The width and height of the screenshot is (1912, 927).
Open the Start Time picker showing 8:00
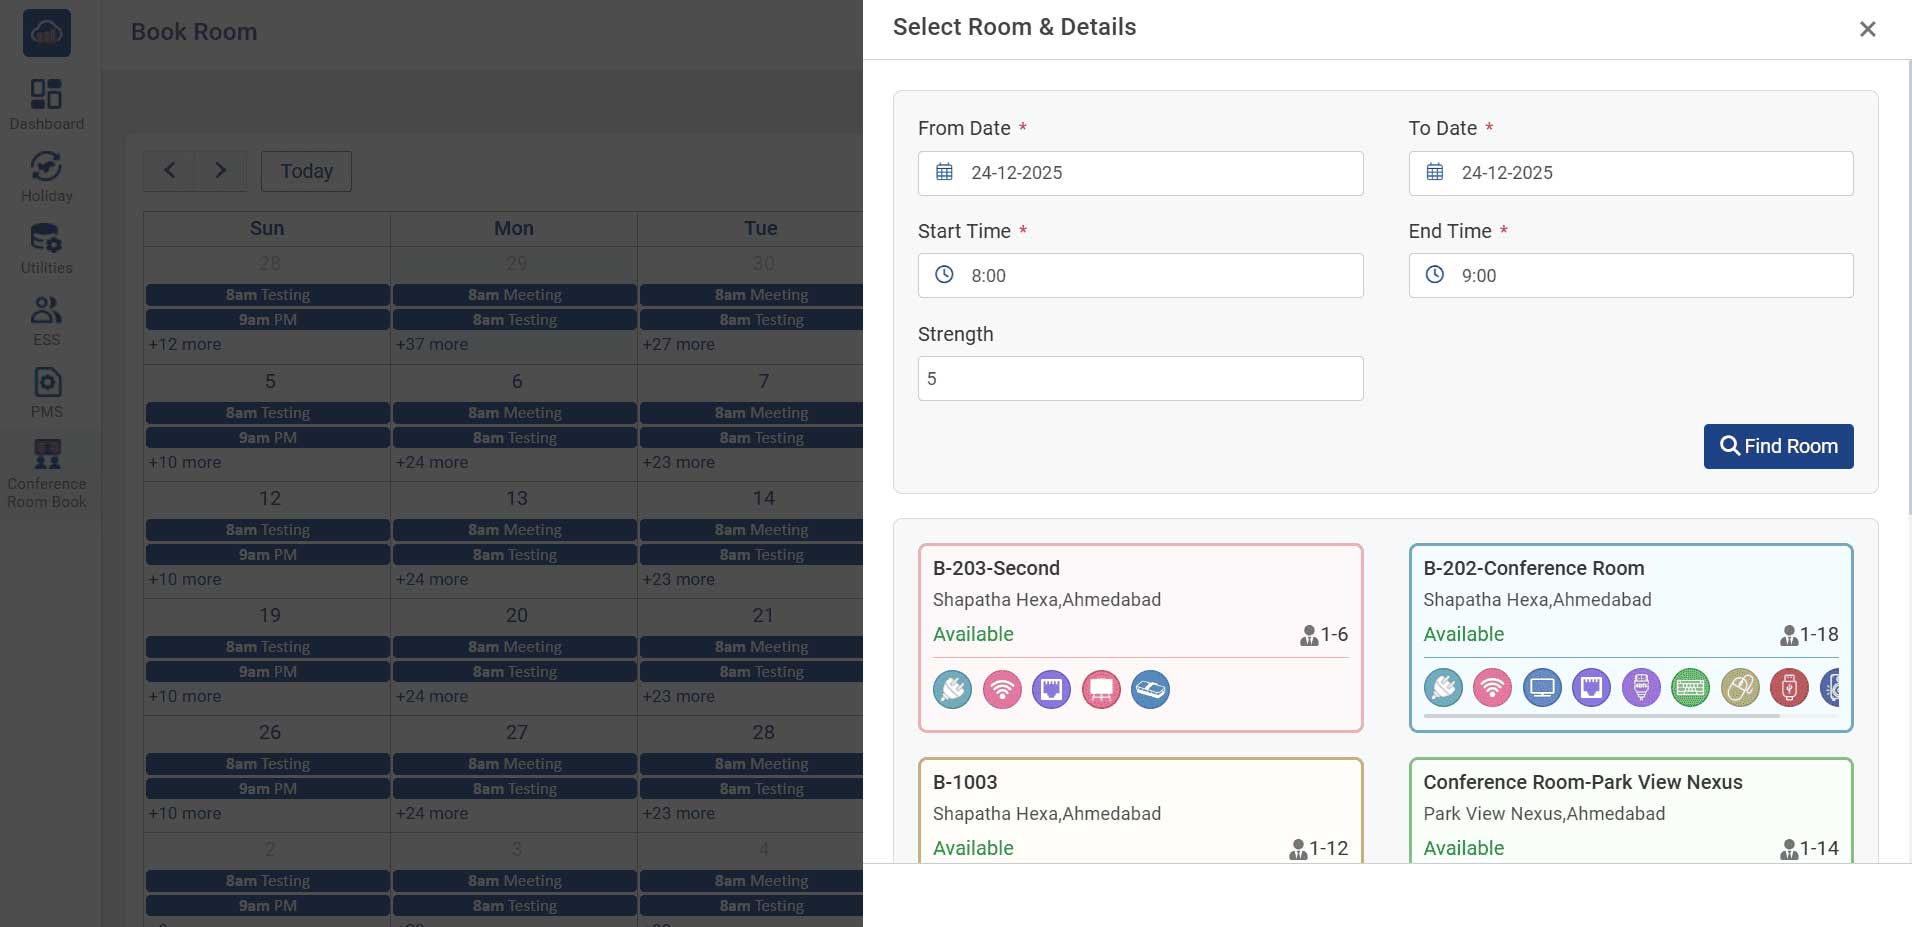[1140, 276]
